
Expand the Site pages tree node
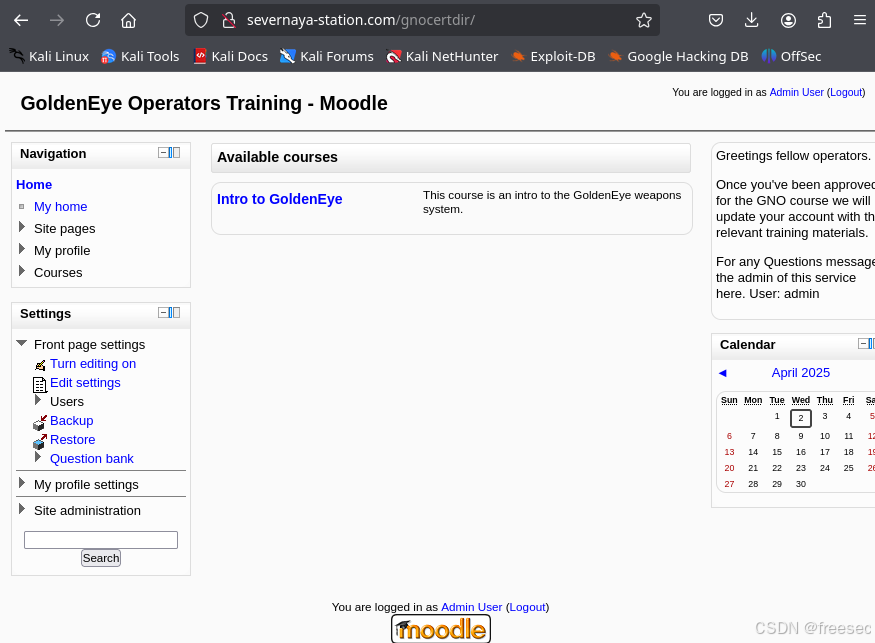(x=22, y=227)
